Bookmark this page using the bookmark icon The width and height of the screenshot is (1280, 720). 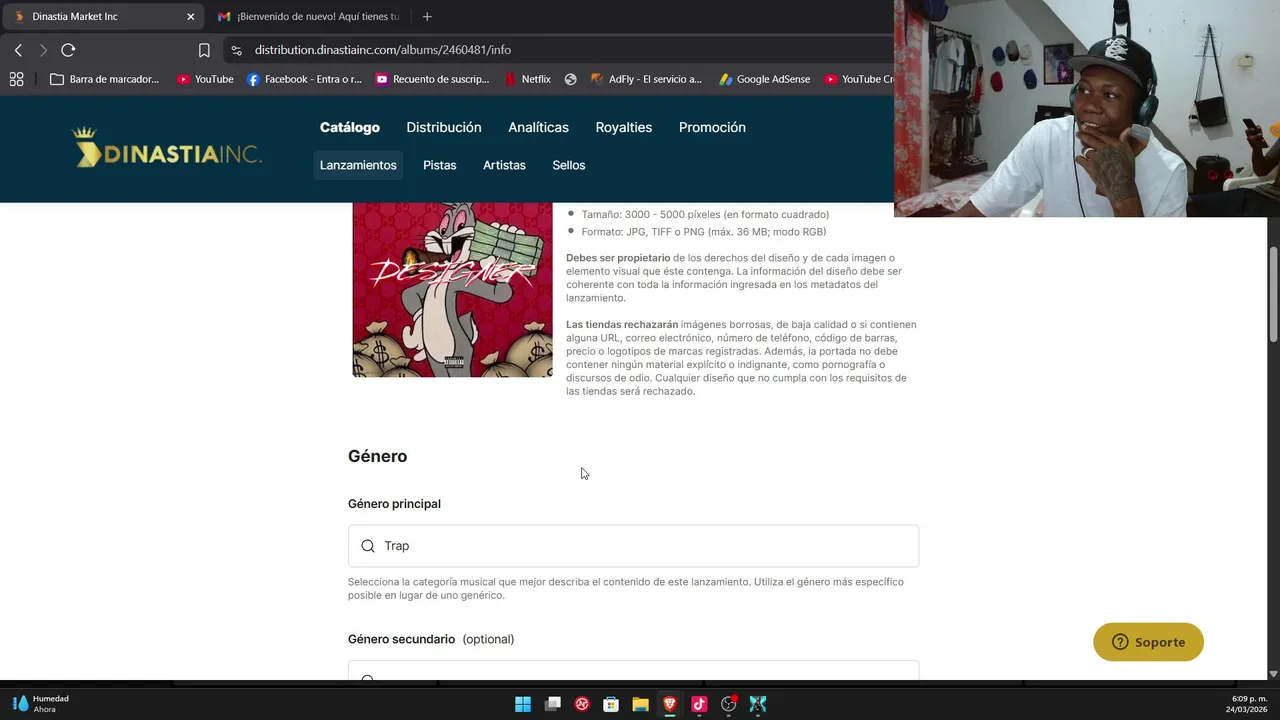pyautogui.click(x=204, y=50)
